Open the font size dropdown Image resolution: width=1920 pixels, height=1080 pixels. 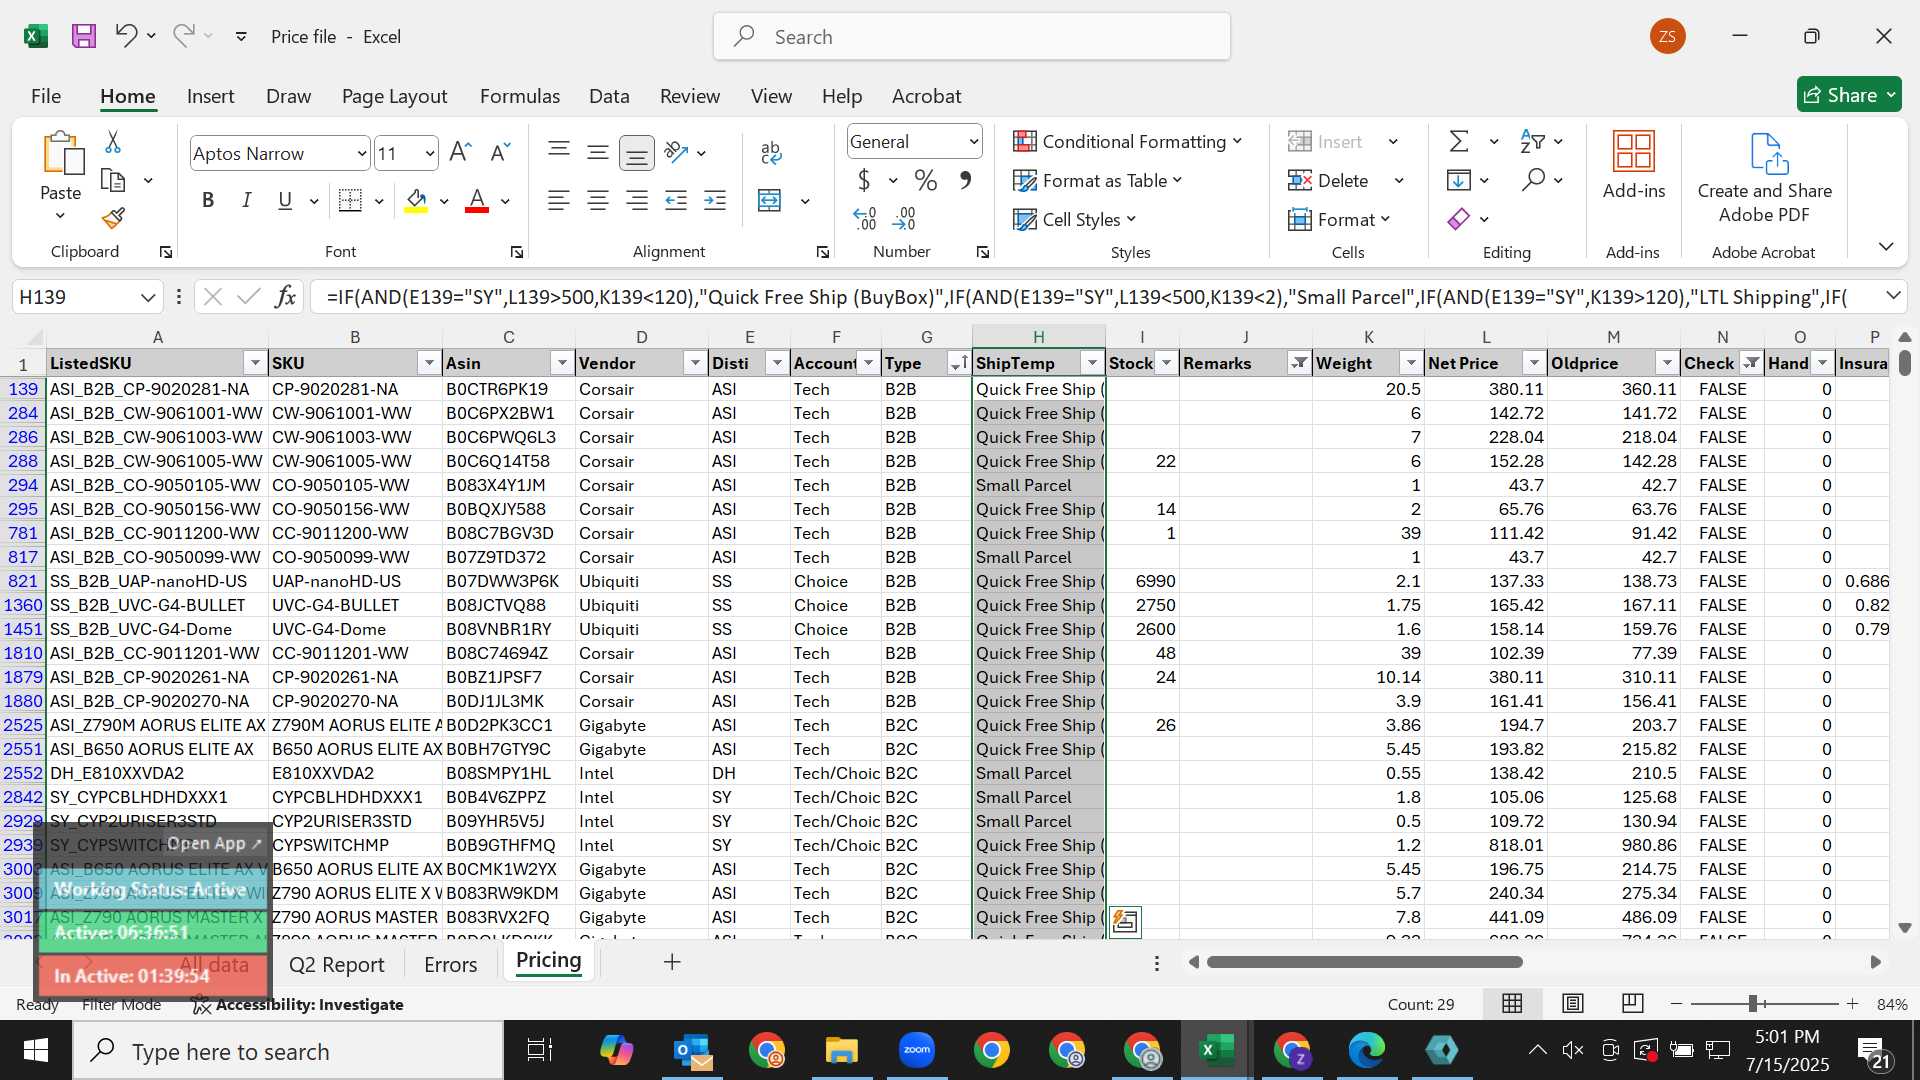click(429, 153)
